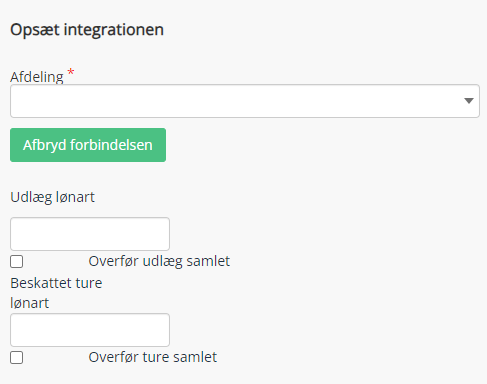Select the empty field below Udlæg lønart

coord(90,234)
